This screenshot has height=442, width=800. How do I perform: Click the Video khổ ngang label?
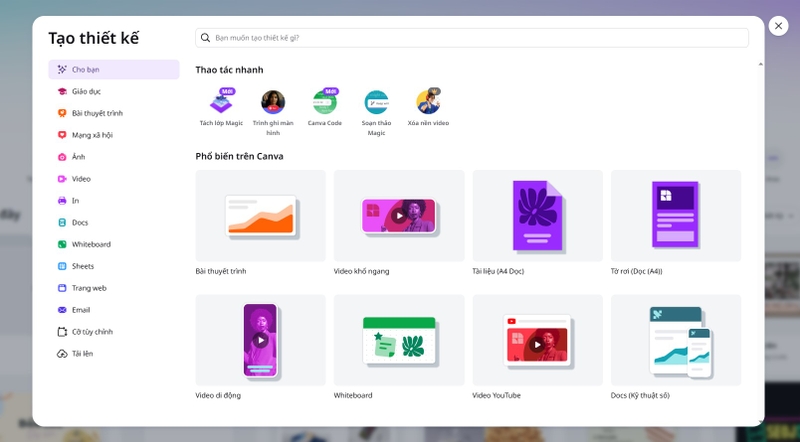pyautogui.click(x=362, y=271)
